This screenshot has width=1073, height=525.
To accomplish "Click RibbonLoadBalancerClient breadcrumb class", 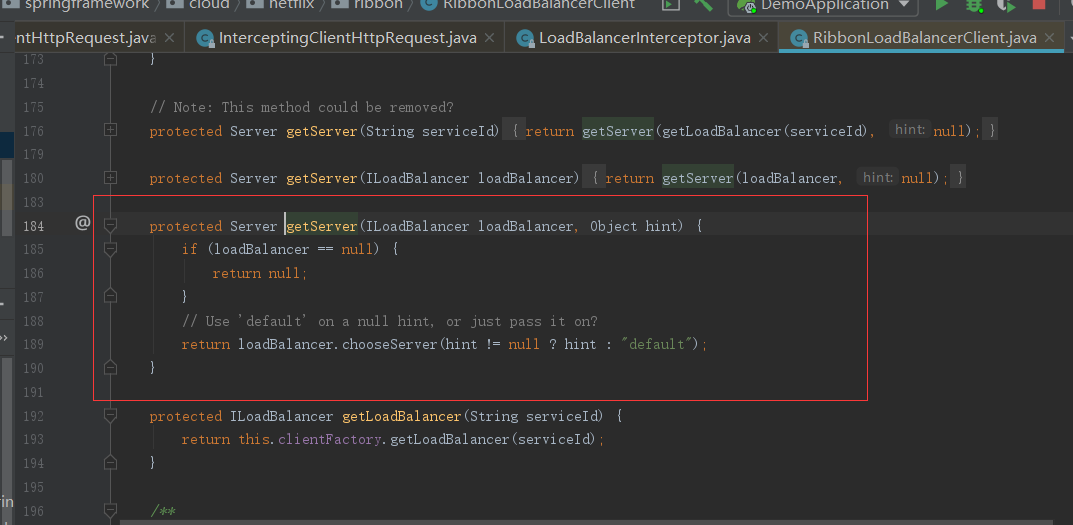I will click(529, 4).
